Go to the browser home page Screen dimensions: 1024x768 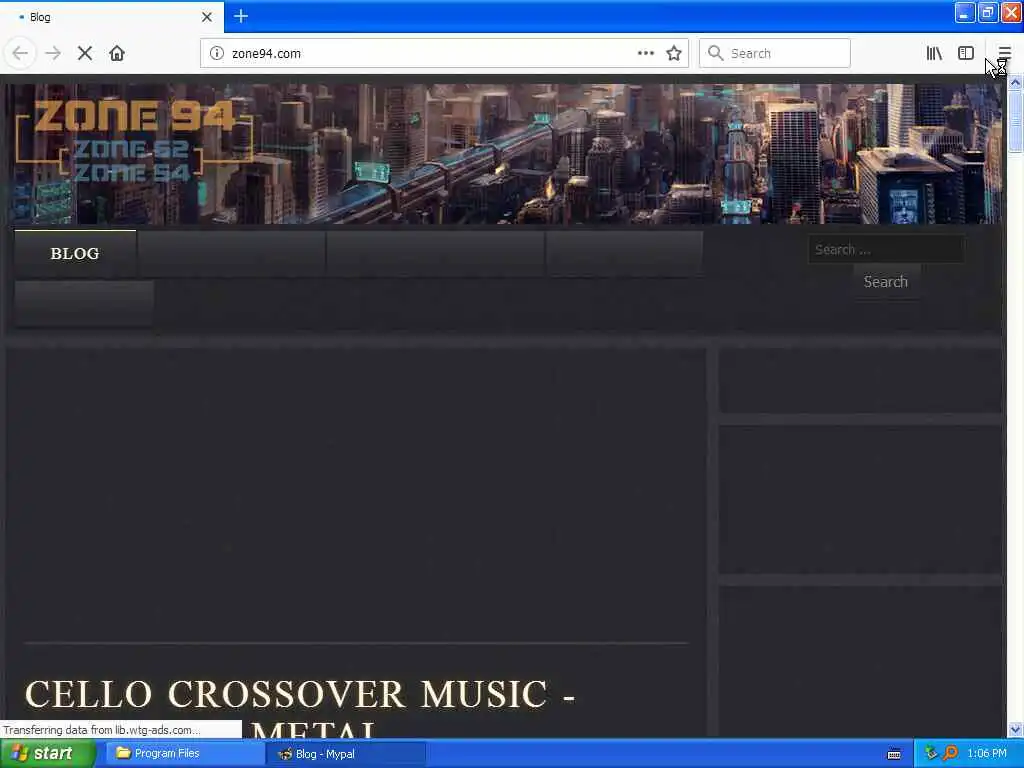117,53
